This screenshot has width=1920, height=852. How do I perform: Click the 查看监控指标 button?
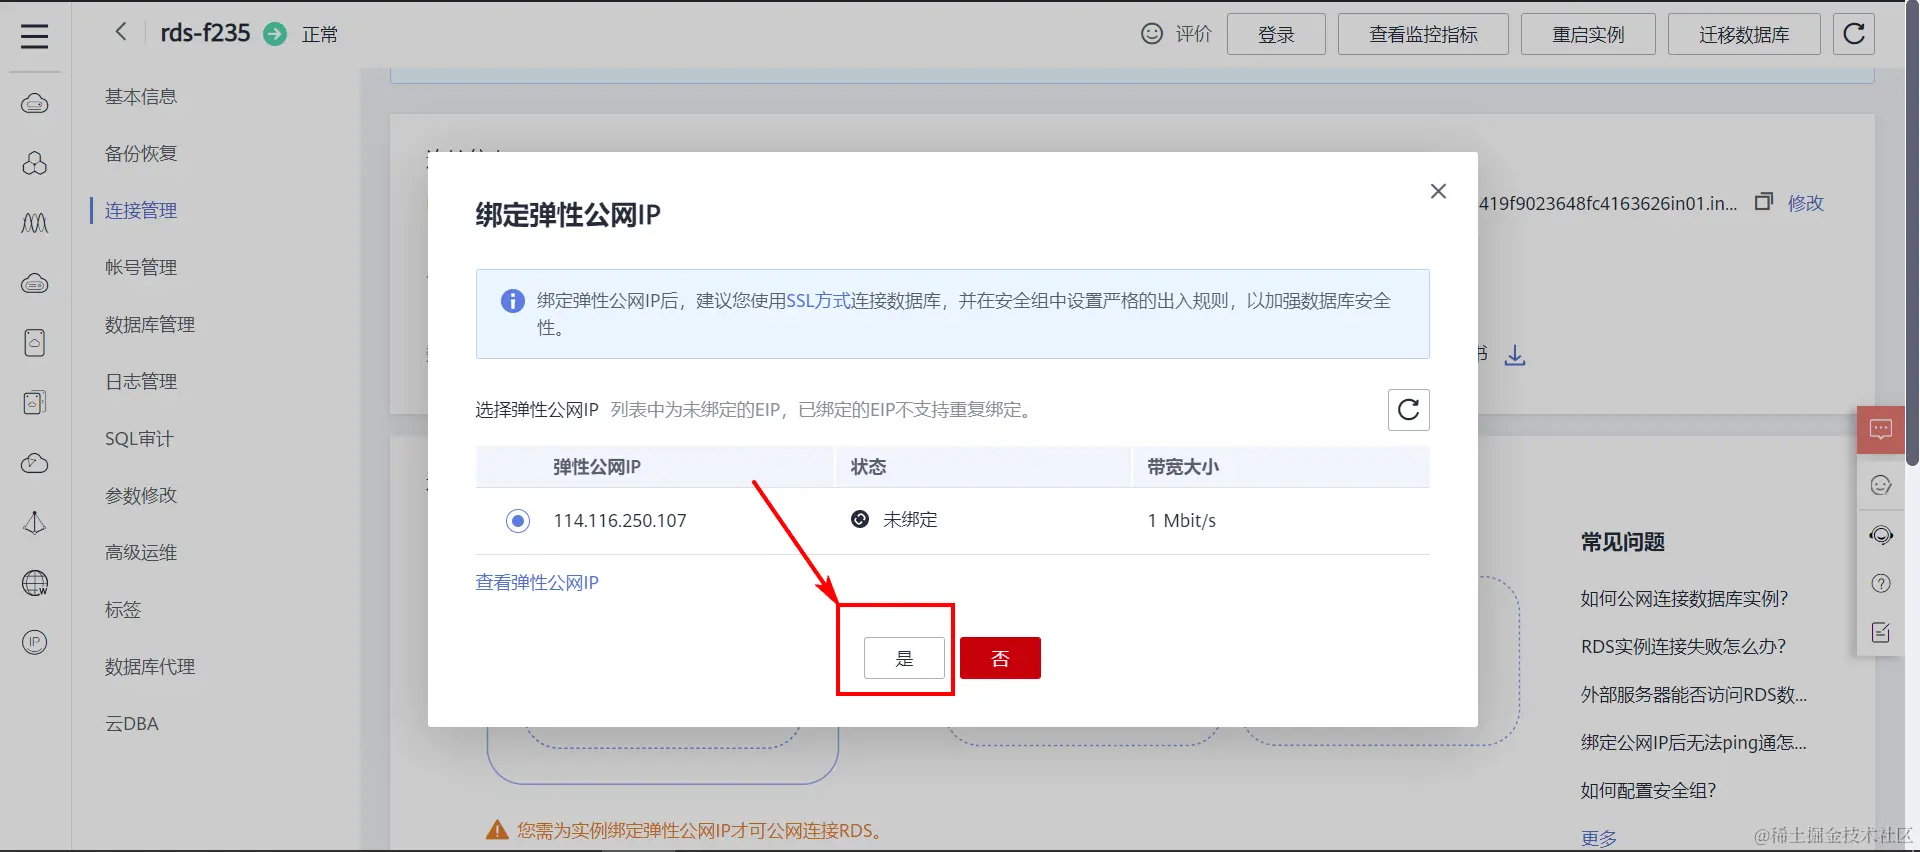[x=1423, y=34]
